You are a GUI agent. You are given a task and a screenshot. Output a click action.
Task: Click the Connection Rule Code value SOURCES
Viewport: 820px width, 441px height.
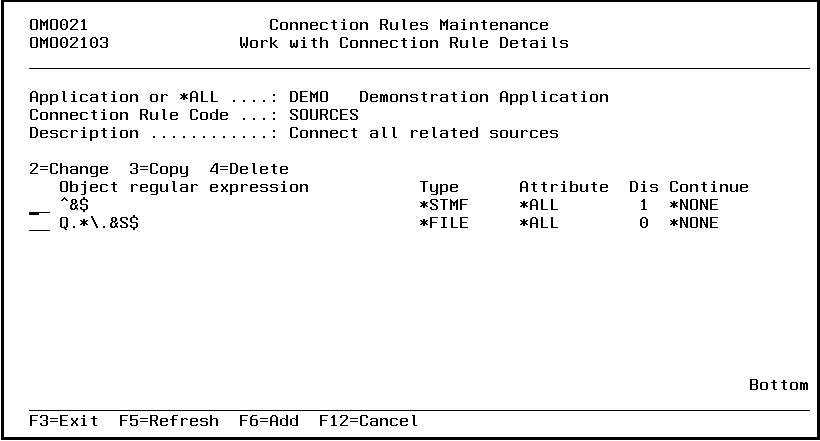(x=323, y=115)
